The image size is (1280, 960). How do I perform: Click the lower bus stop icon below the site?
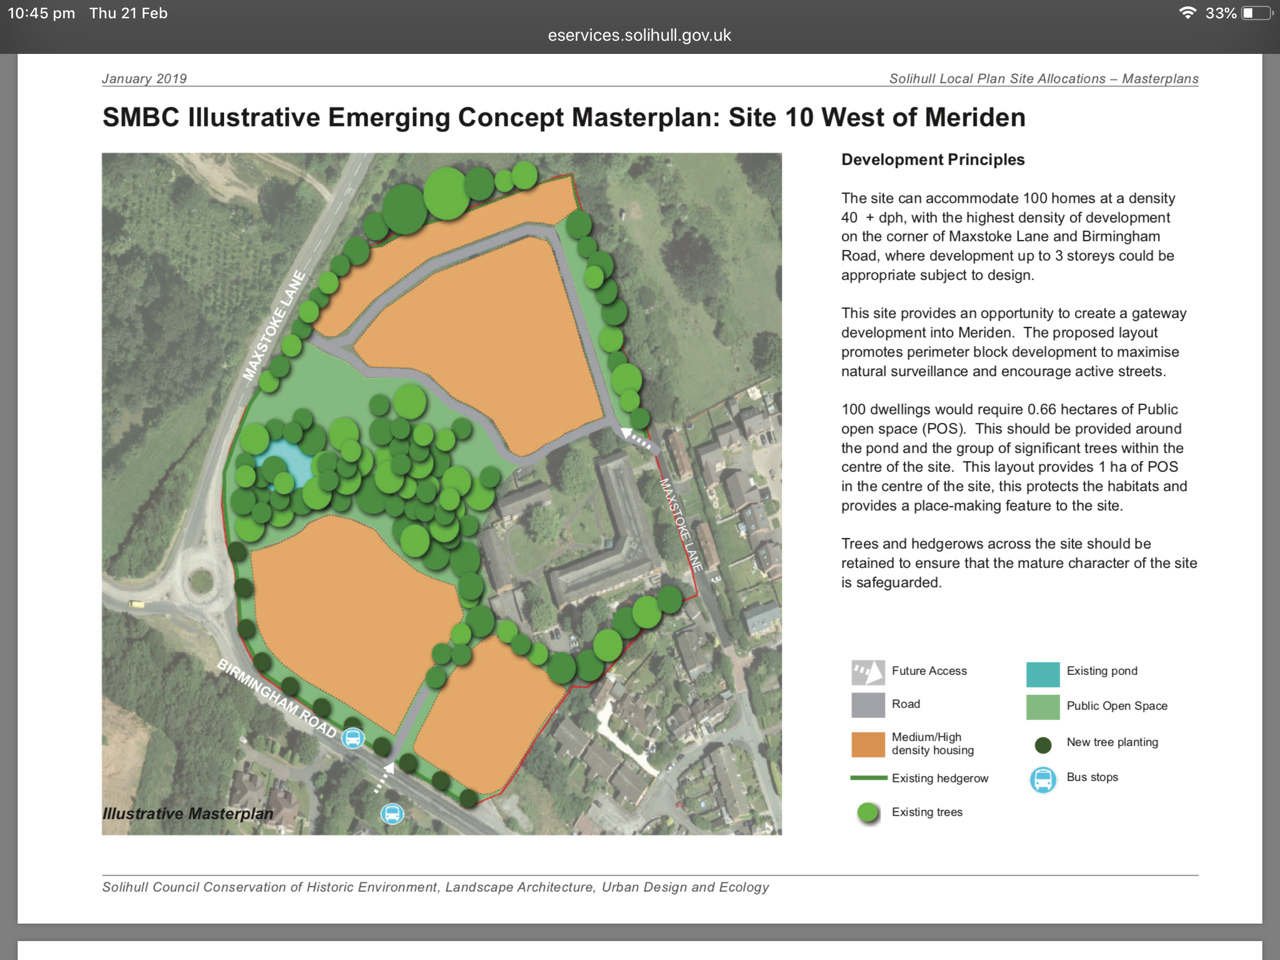(392, 814)
